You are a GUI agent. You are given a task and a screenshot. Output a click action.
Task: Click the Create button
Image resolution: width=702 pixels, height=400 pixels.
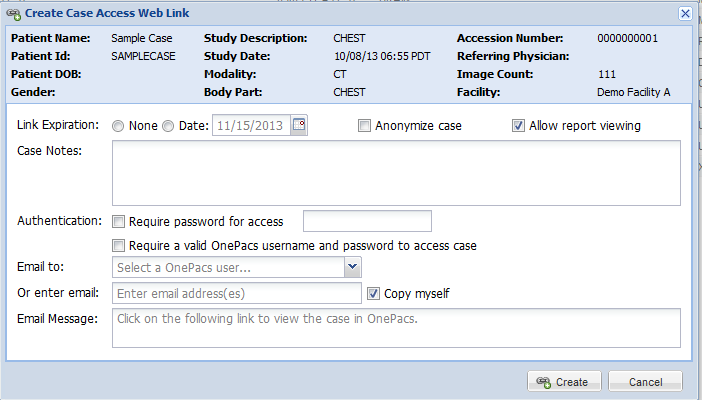564,382
